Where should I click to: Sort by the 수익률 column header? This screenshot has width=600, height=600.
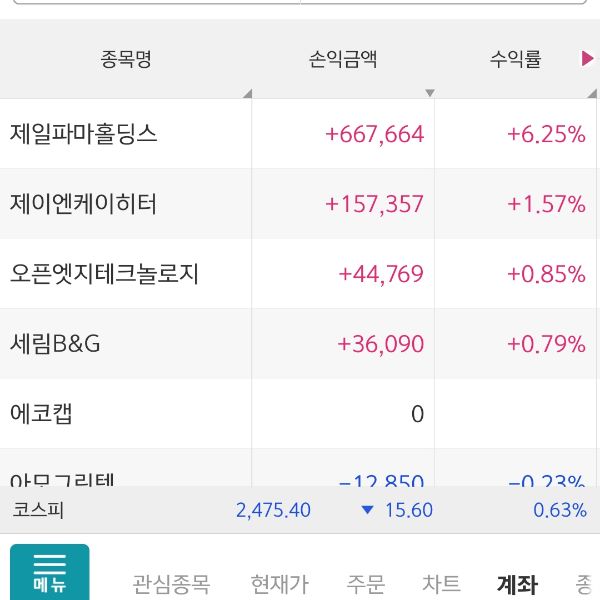(x=515, y=60)
